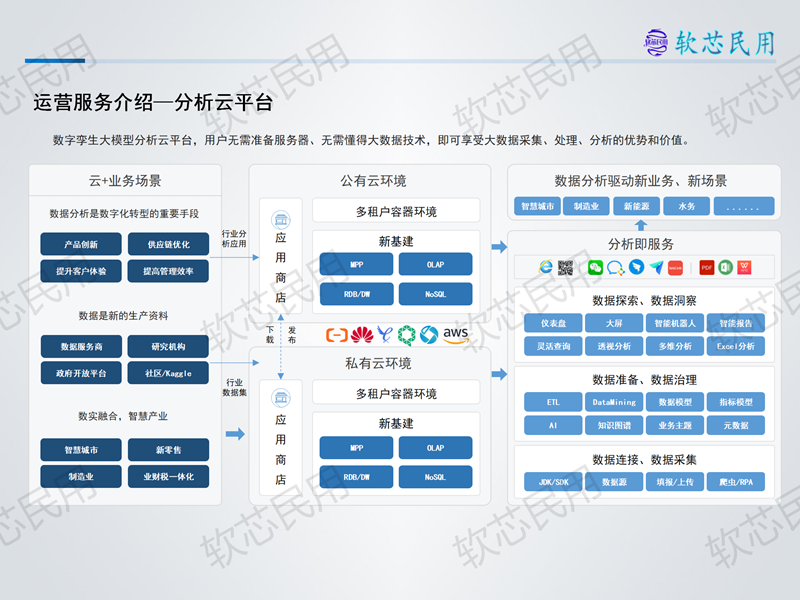Click the AI tile
Viewport: 800px width, 600px height.
pos(553,425)
